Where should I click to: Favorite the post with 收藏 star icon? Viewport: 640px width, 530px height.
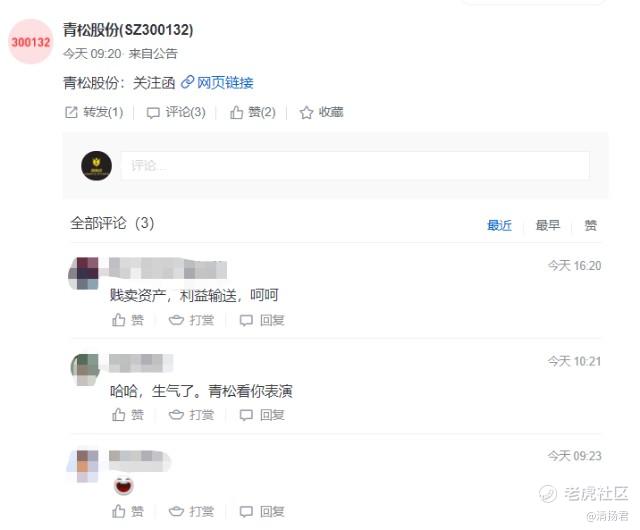306,112
